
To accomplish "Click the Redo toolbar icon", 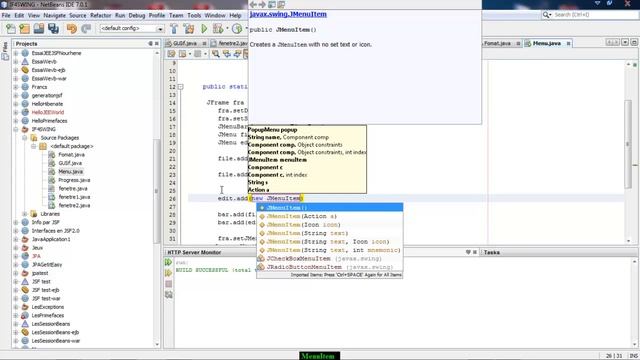I will coord(86,29).
